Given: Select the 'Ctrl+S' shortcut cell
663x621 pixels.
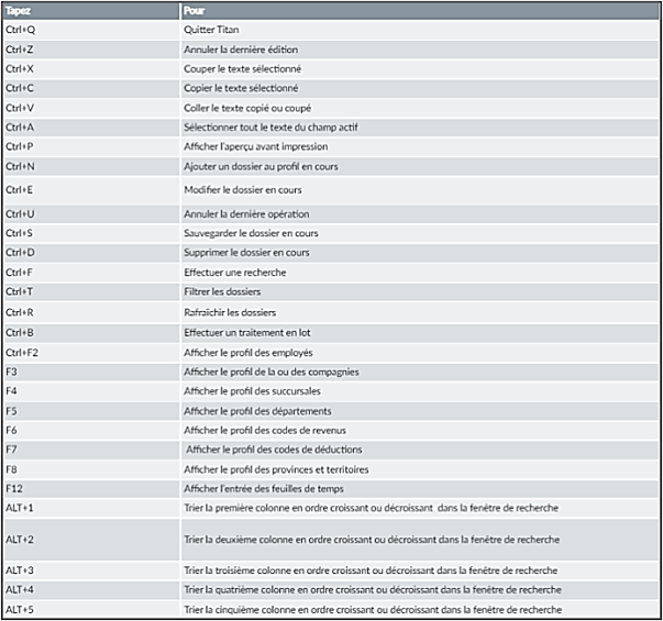Looking at the screenshot, I should pyautogui.click(x=91, y=233).
